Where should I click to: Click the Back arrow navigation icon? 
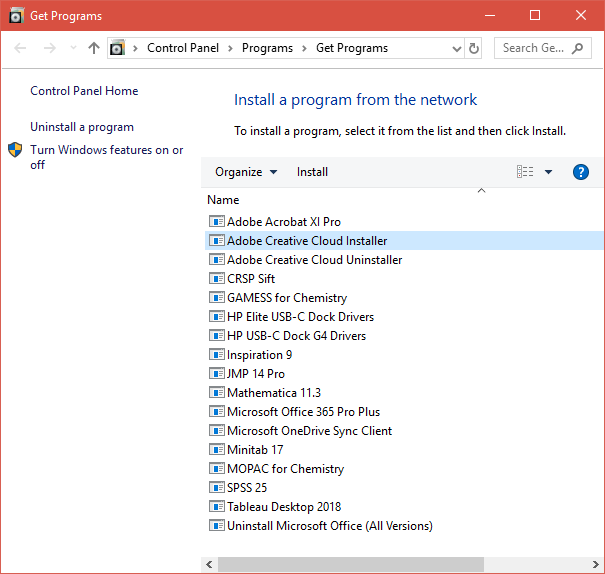click(22, 48)
